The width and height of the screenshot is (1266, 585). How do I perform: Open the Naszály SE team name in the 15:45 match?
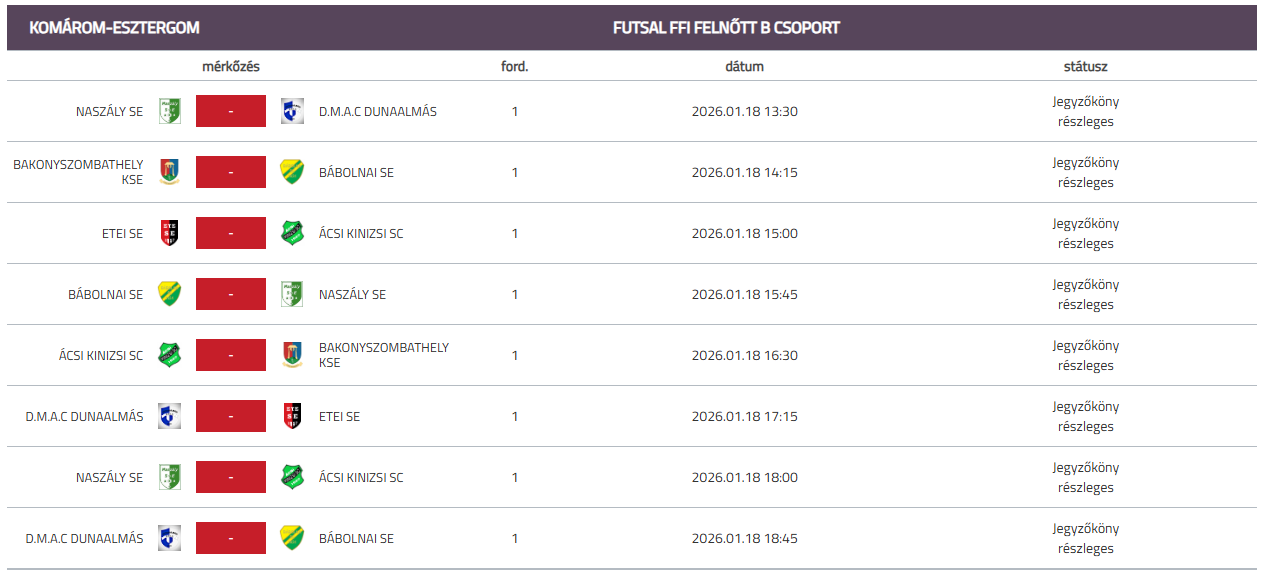[352, 294]
